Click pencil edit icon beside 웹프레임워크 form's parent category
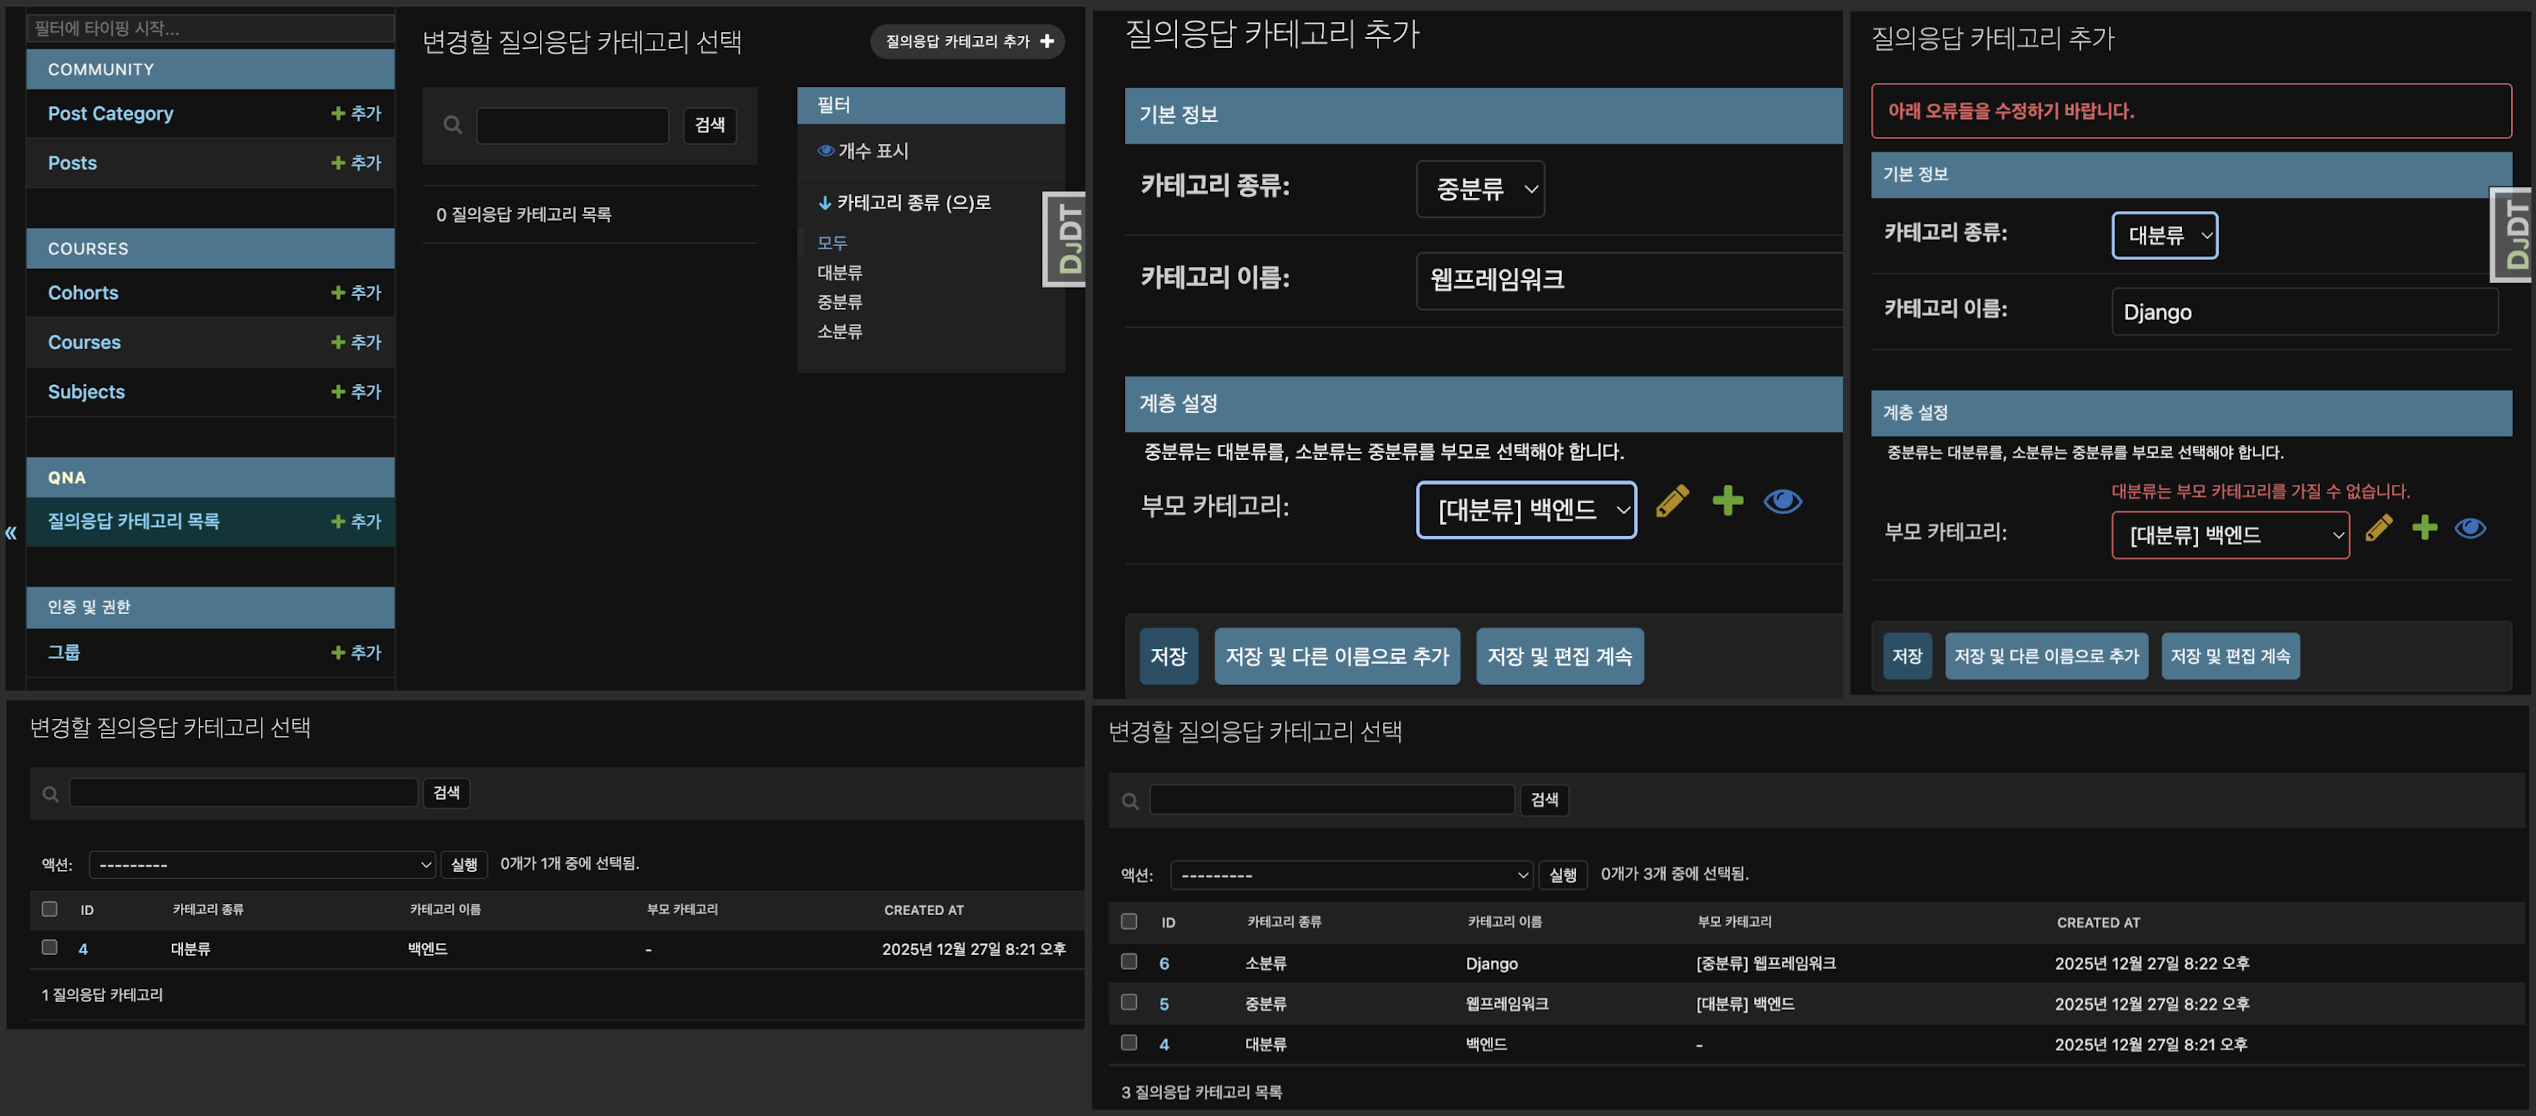 pyautogui.click(x=1672, y=501)
